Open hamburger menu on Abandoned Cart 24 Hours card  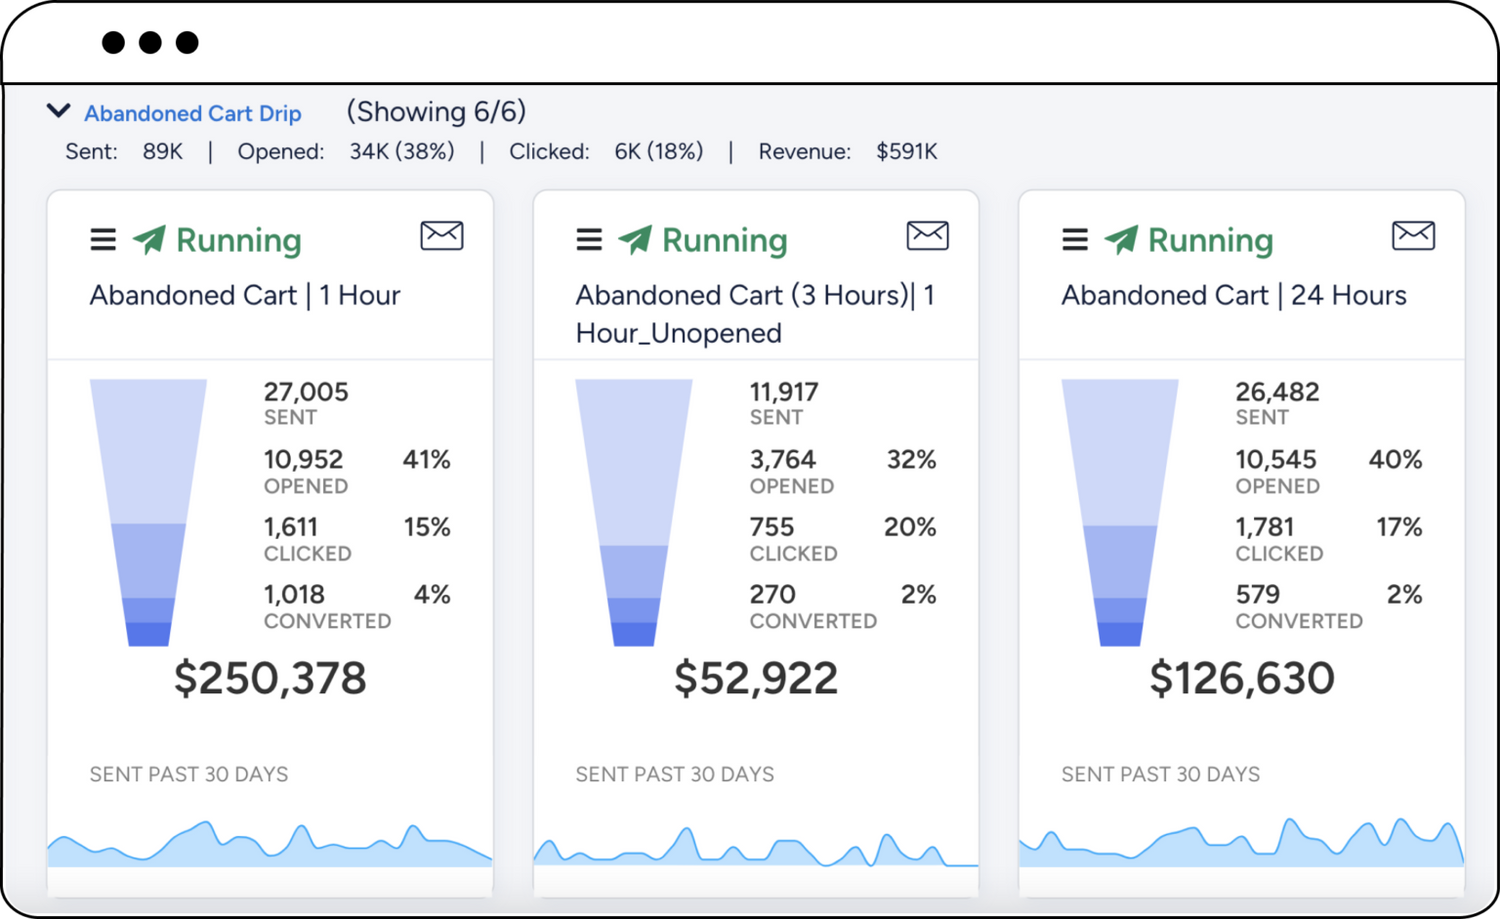(x=1075, y=240)
